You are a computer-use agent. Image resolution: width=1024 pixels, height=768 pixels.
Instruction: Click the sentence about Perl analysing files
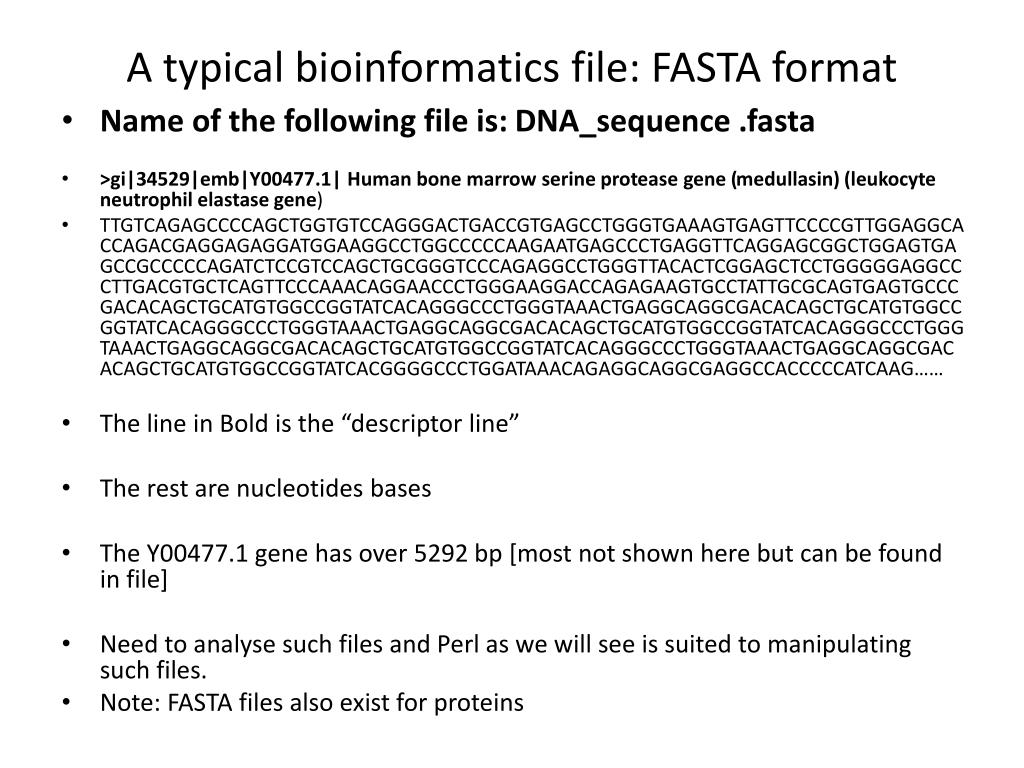(x=505, y=645)
